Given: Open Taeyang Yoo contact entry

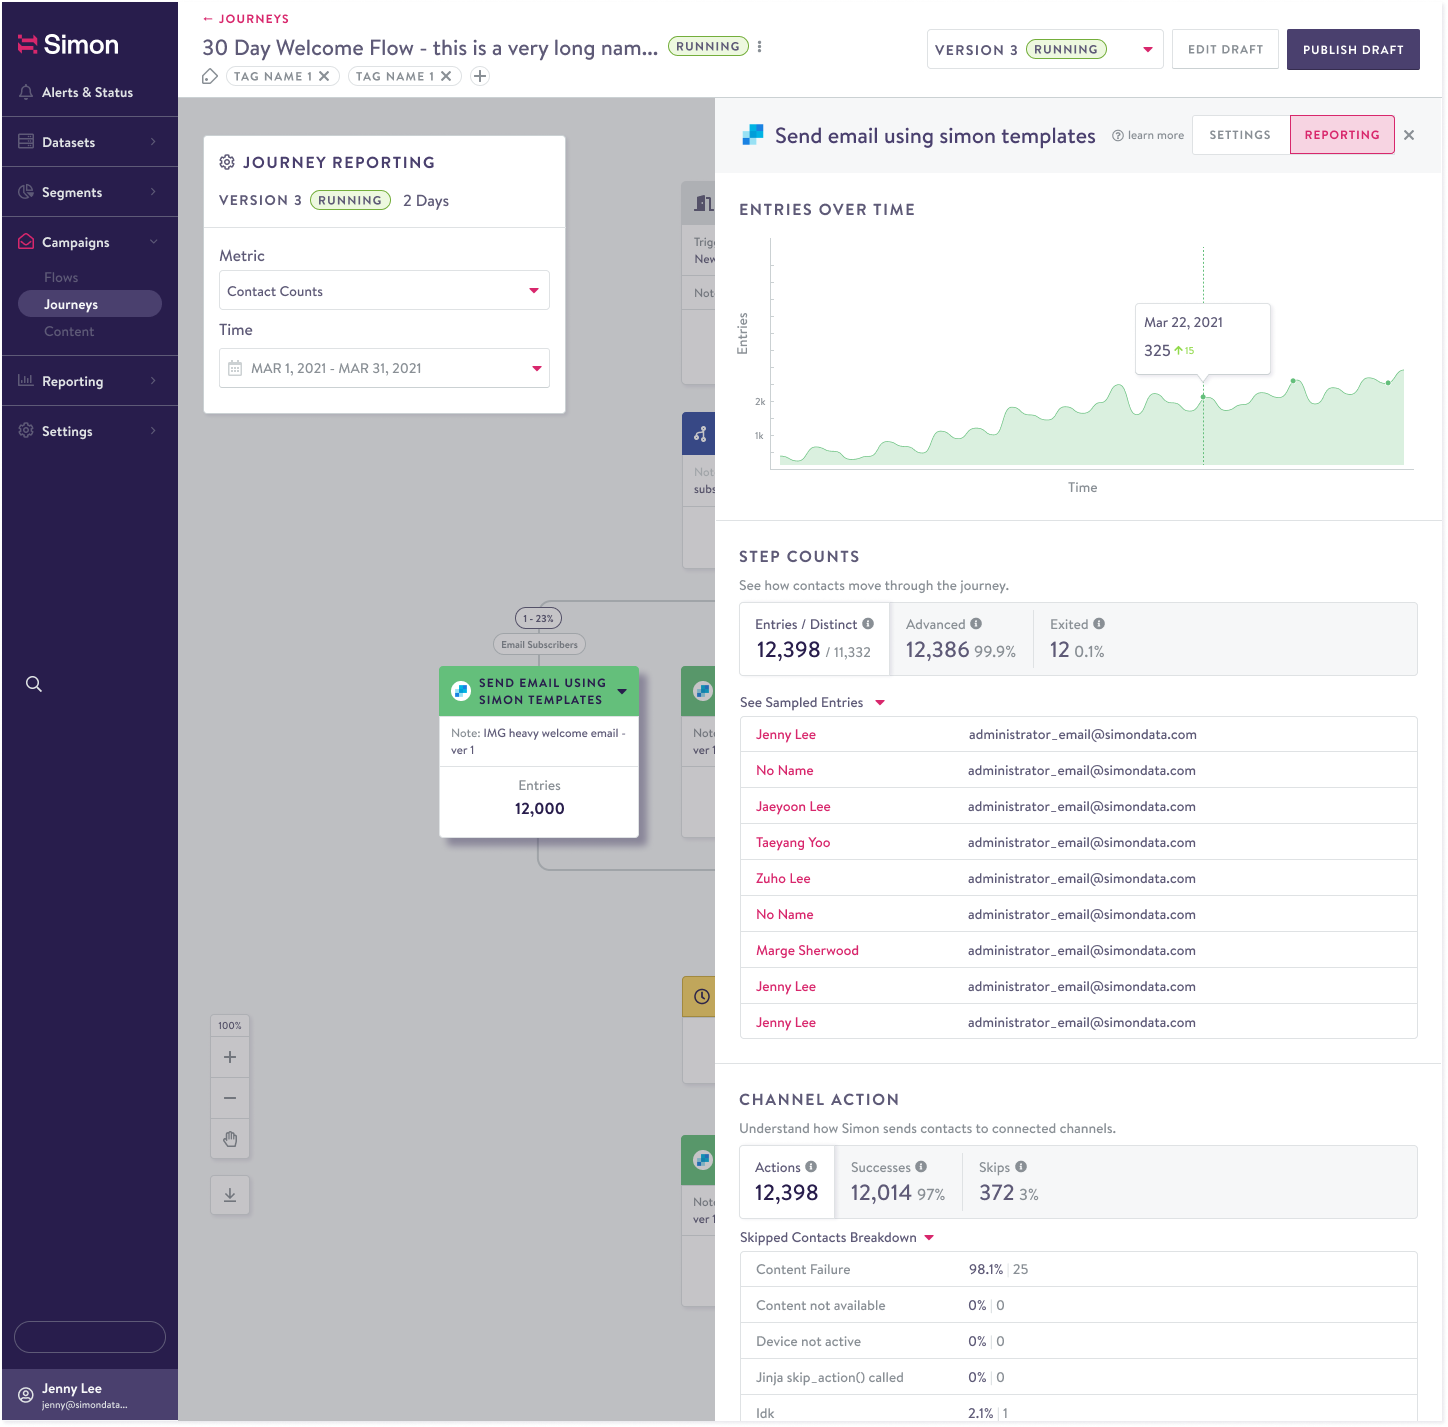Looking at the screenshot, I should pos(793,842).
